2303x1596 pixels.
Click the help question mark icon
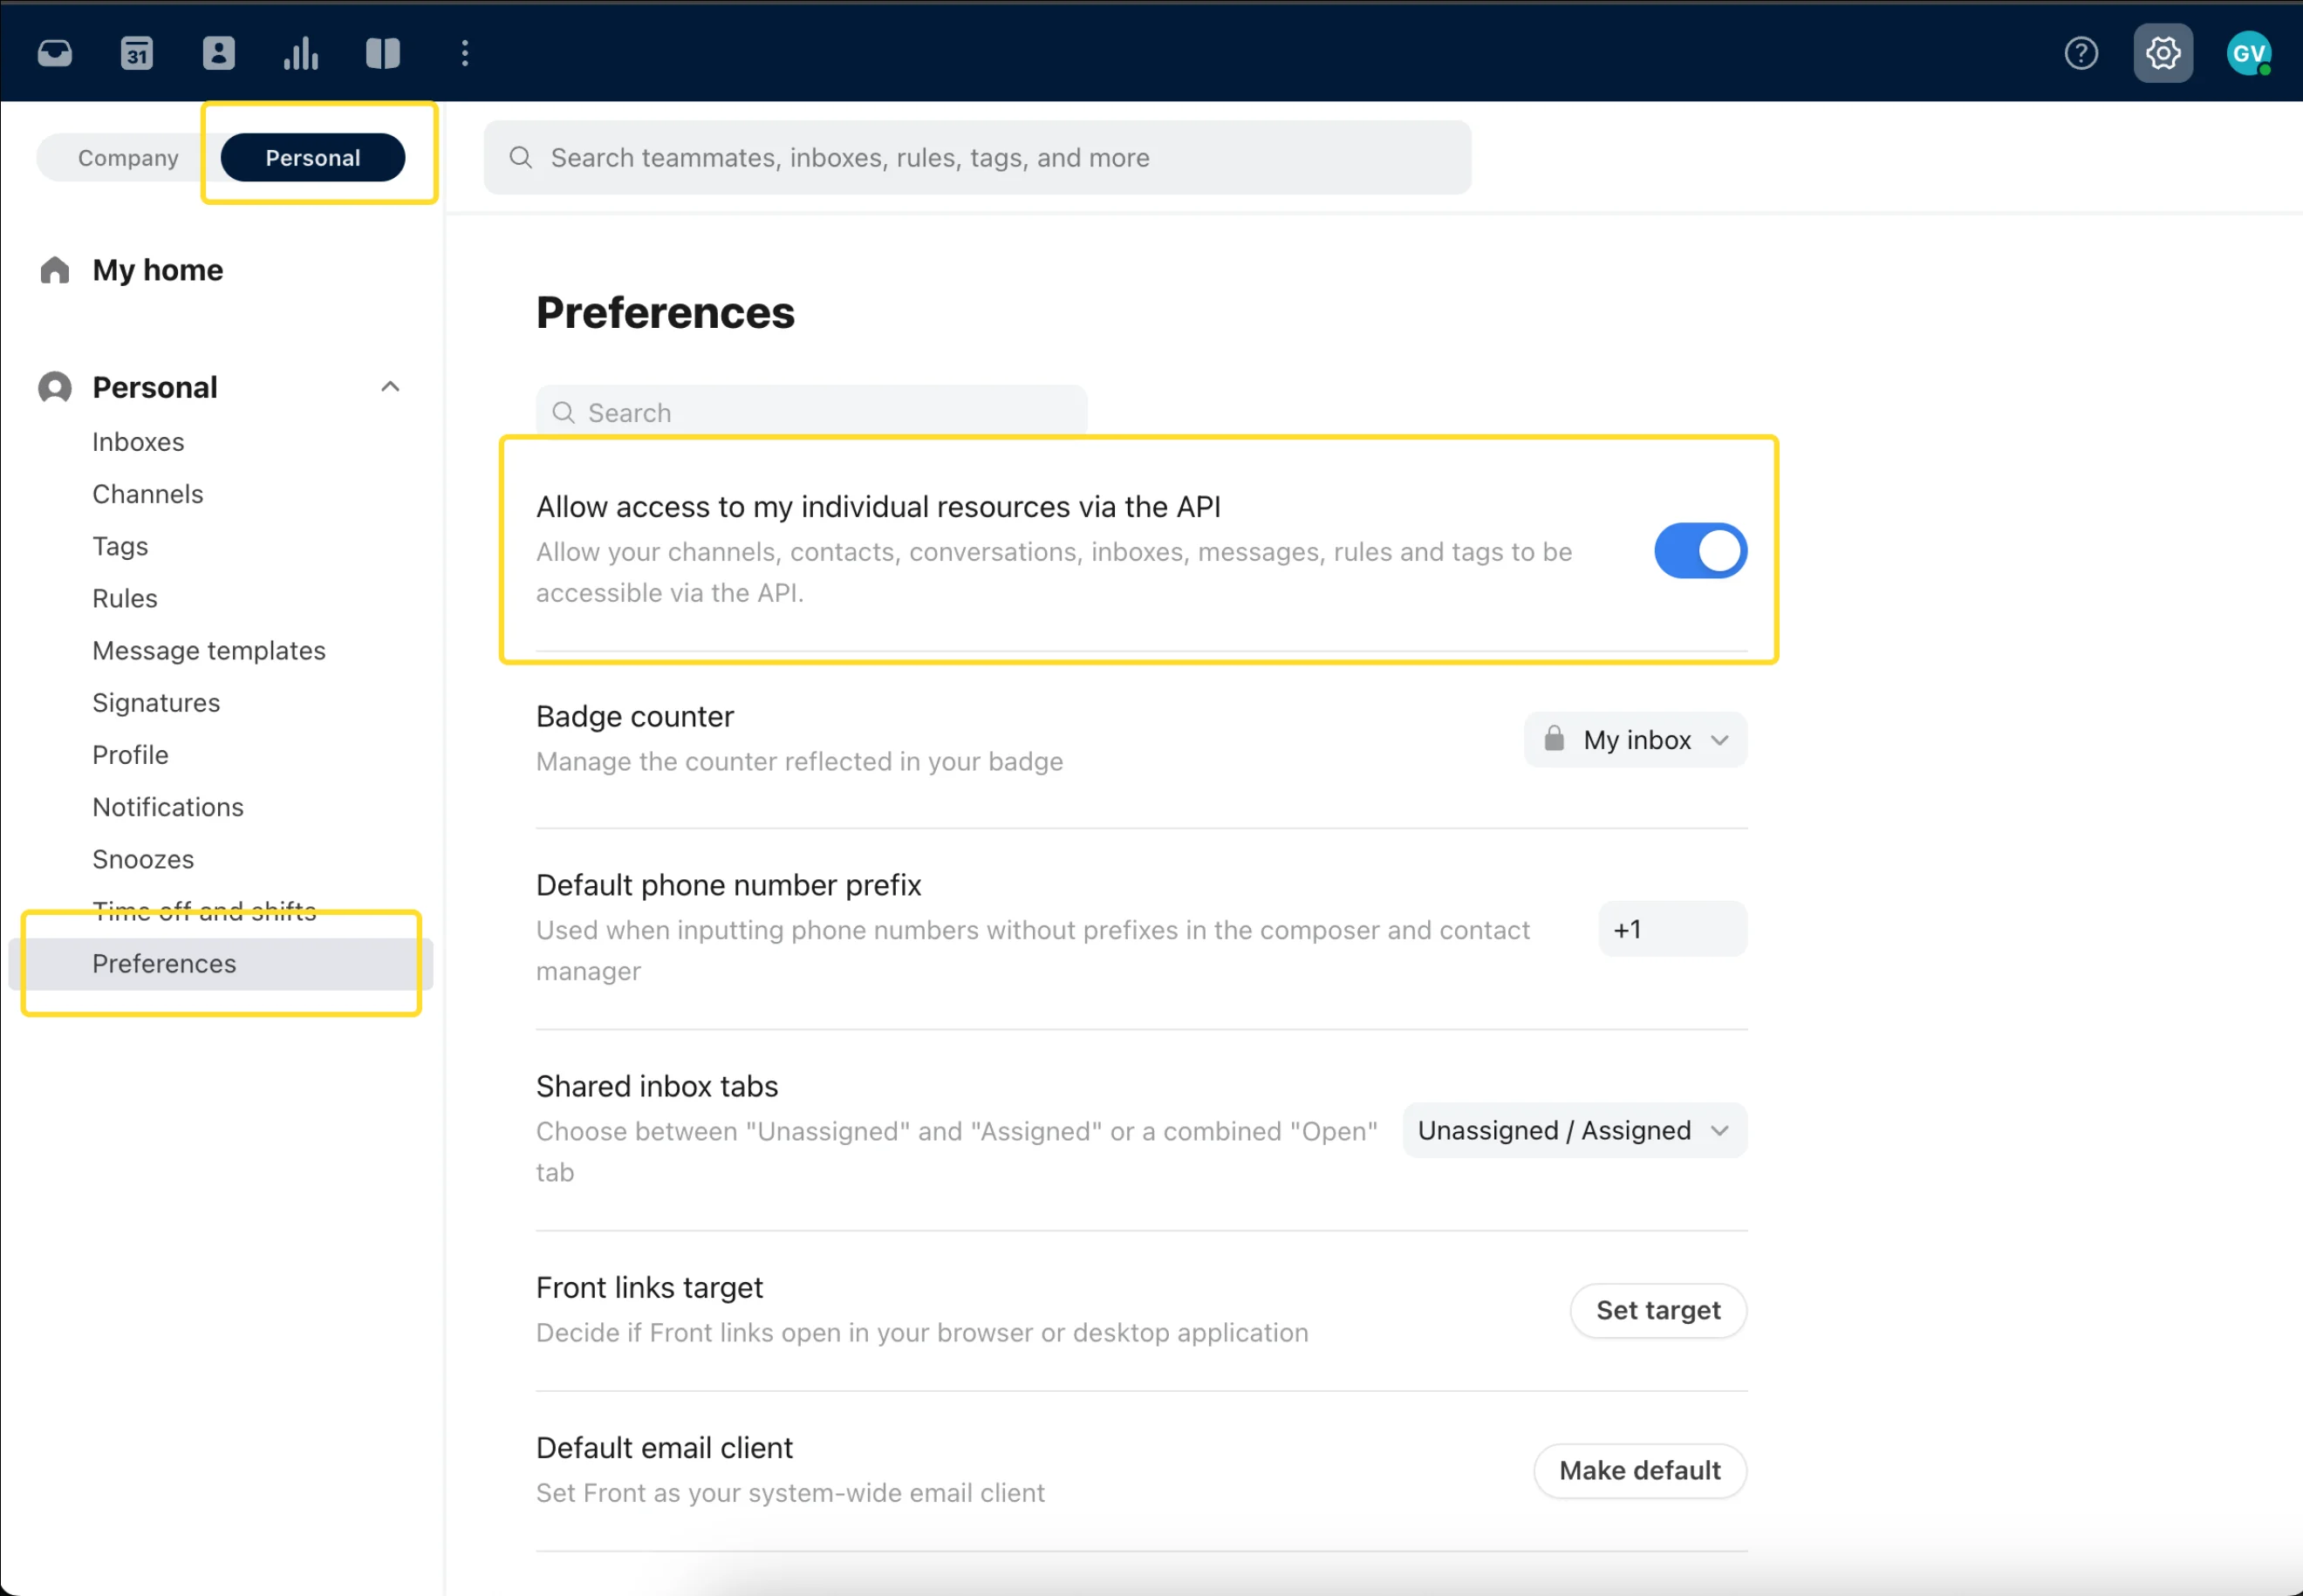[2081, 53]
